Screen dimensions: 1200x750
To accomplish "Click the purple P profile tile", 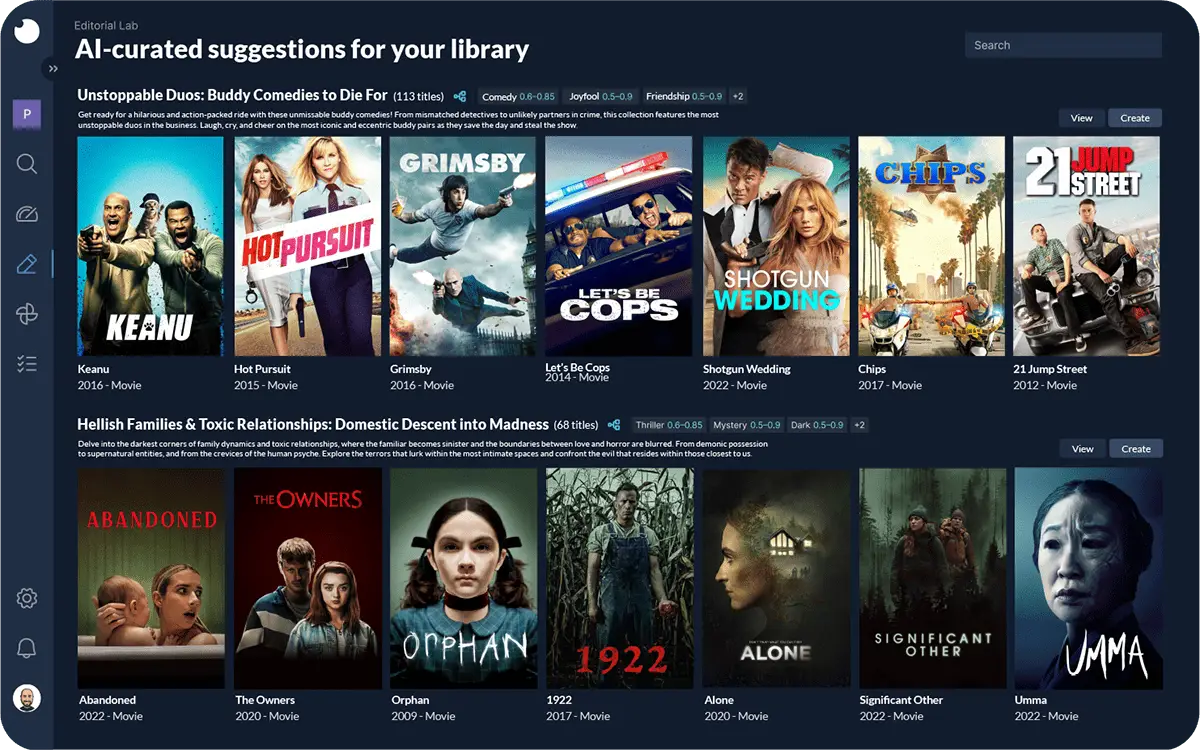I will tap(27, 114).
